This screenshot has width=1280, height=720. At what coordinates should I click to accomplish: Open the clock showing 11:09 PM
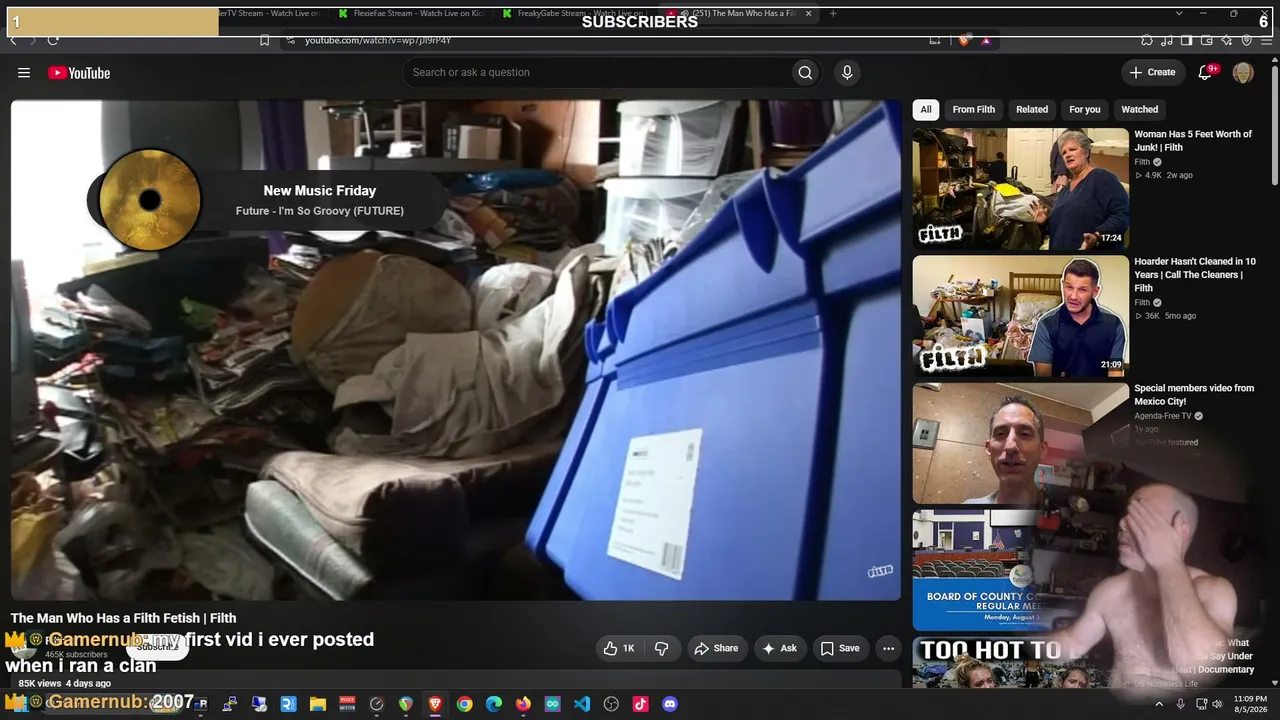click(1251, 704)
